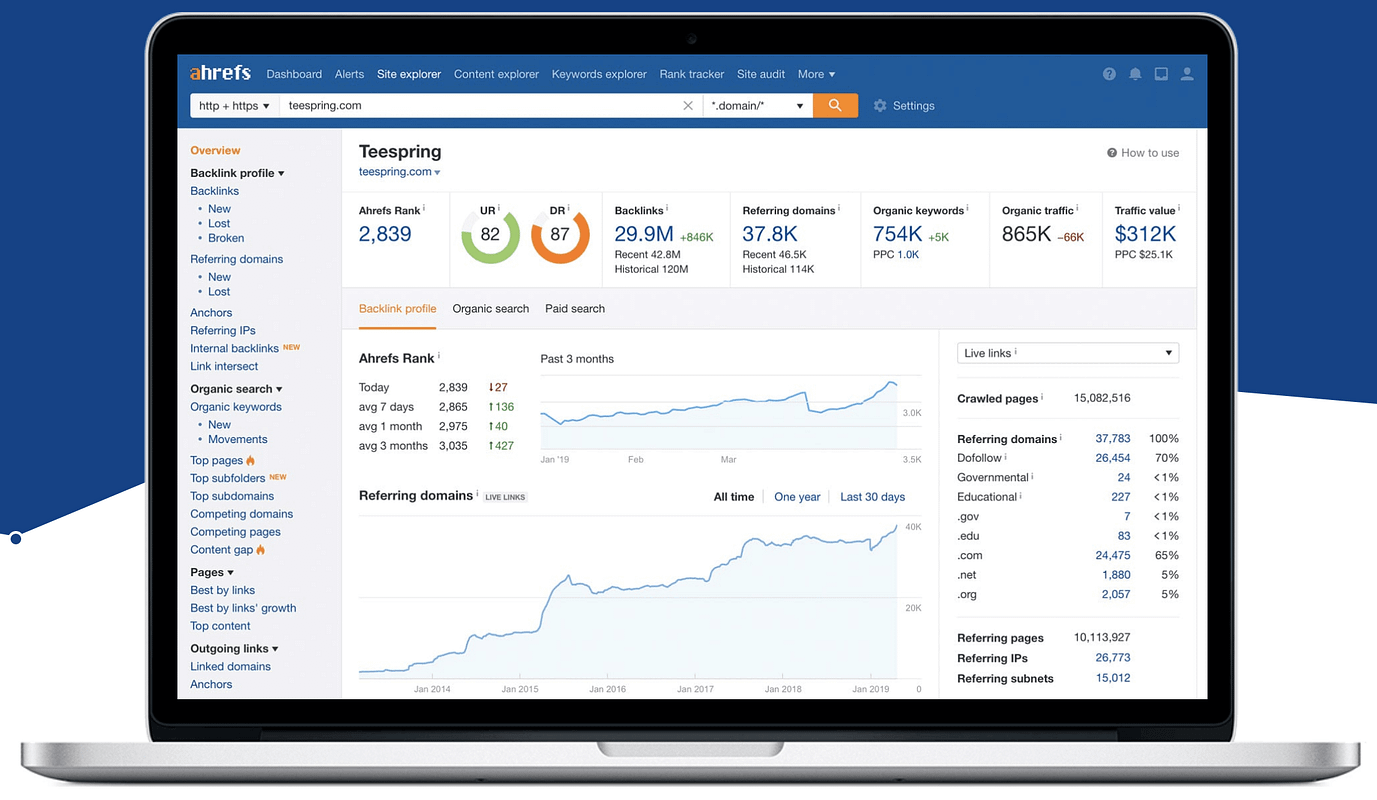The image size is (1377, 800).
Task: Open the Live links dropdown
Action: (1068, 353)
